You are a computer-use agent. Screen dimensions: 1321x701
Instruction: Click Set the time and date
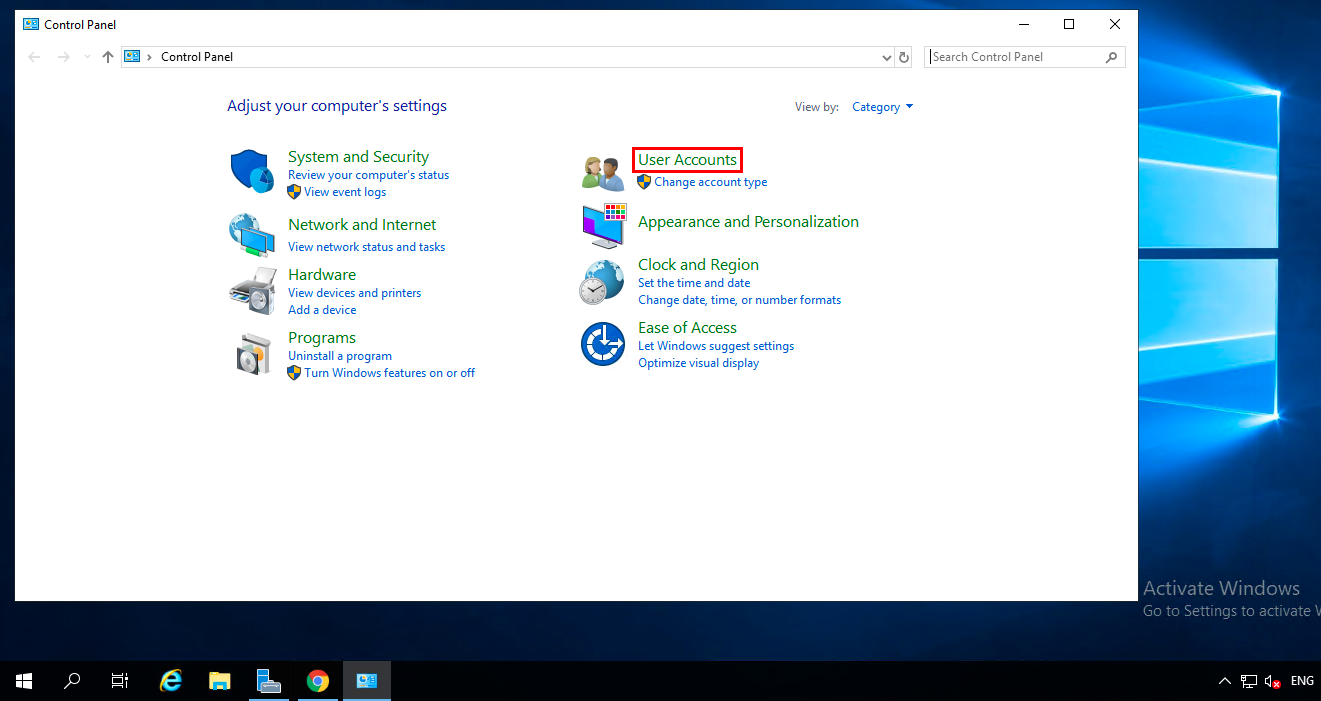(x=694, y=283)
